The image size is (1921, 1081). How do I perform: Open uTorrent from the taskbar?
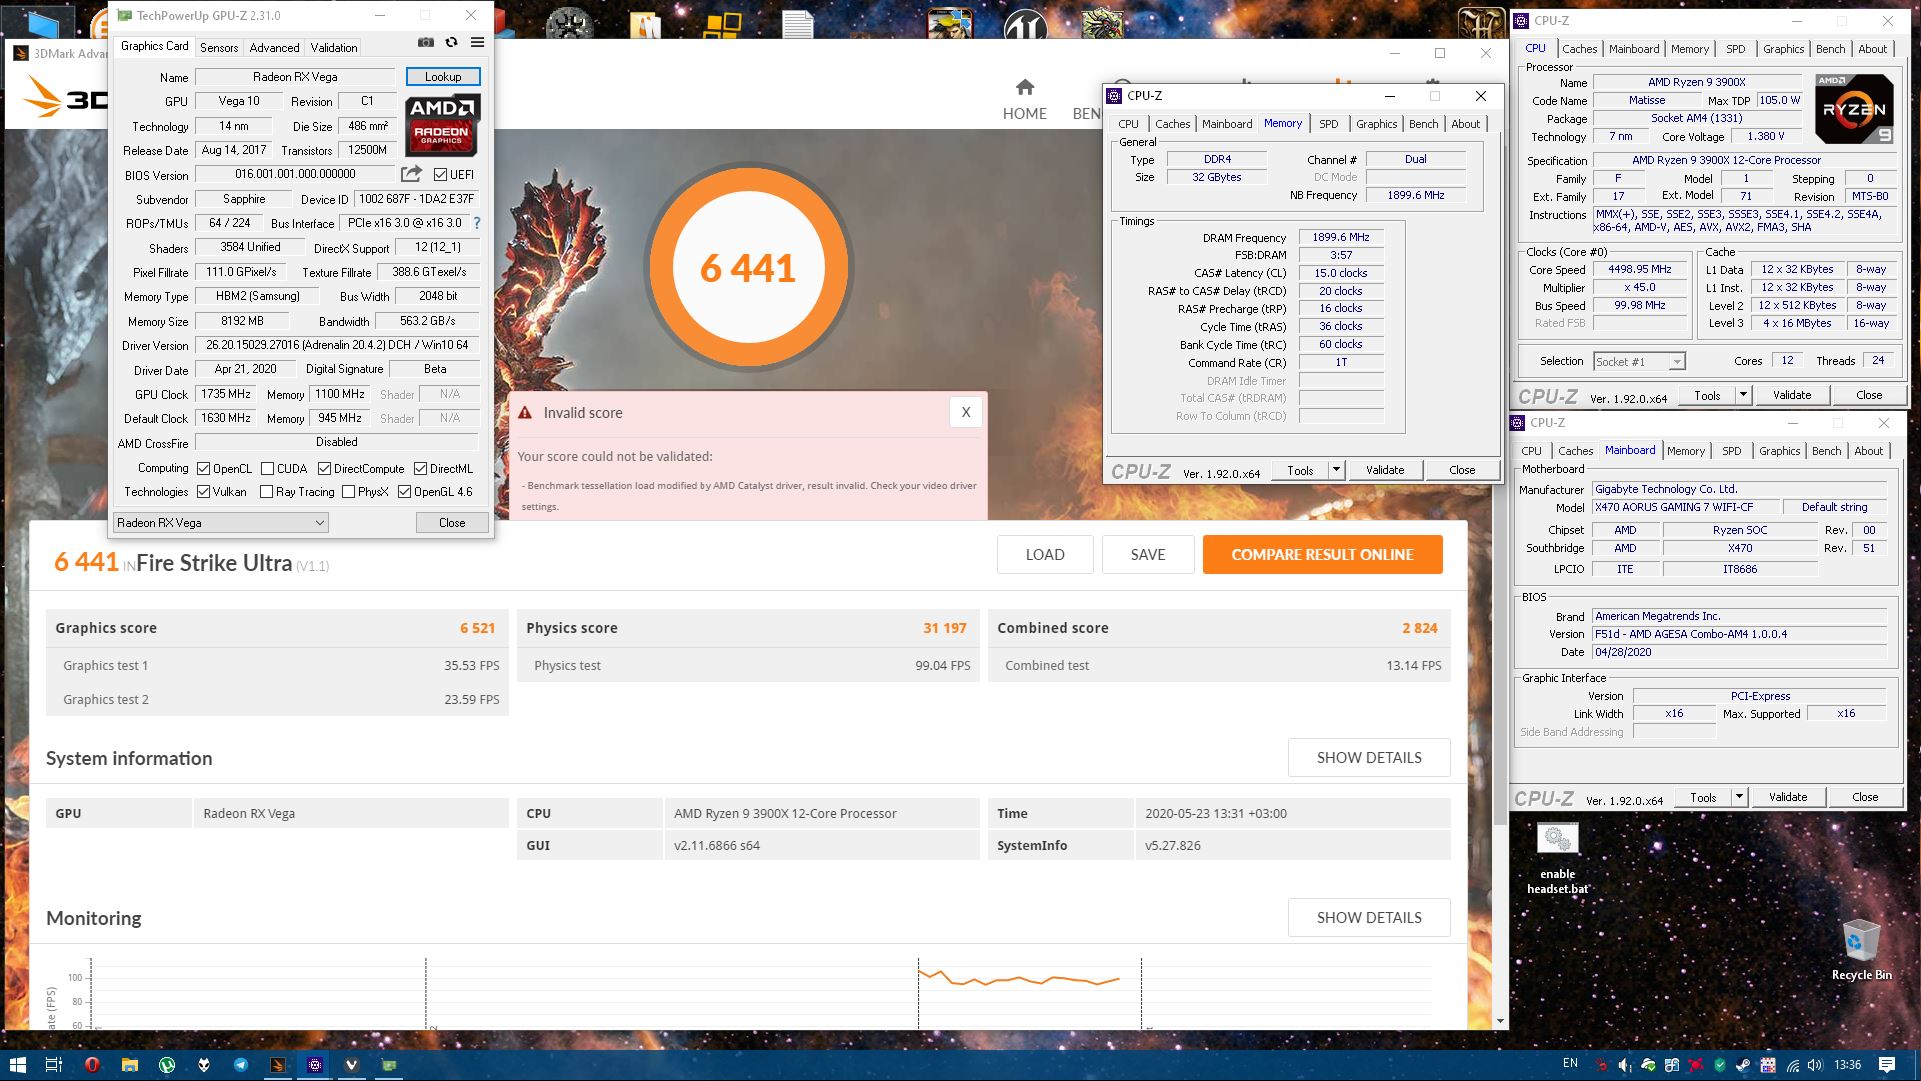(x=166, y=1065)
